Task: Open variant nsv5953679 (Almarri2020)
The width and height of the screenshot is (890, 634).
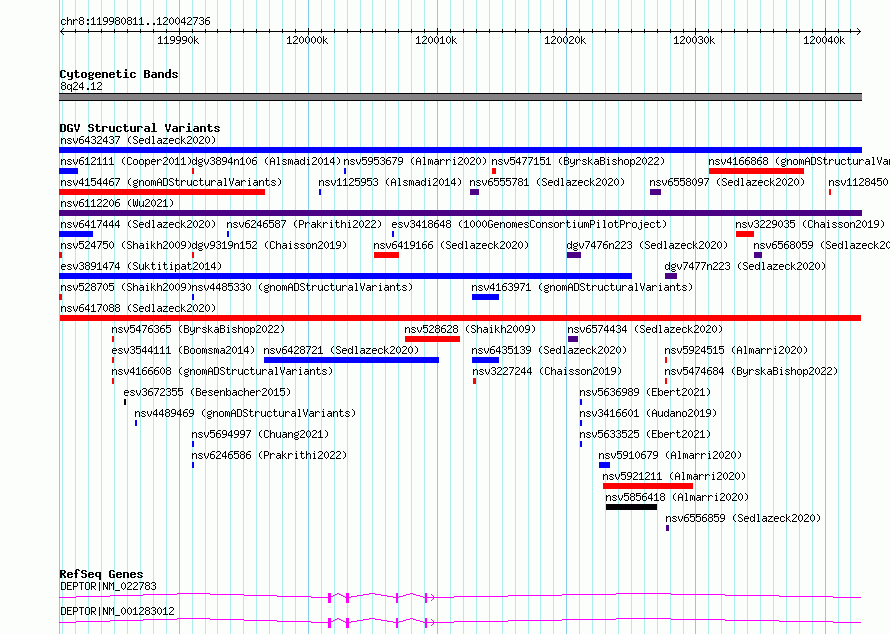Action: [415, 161]
